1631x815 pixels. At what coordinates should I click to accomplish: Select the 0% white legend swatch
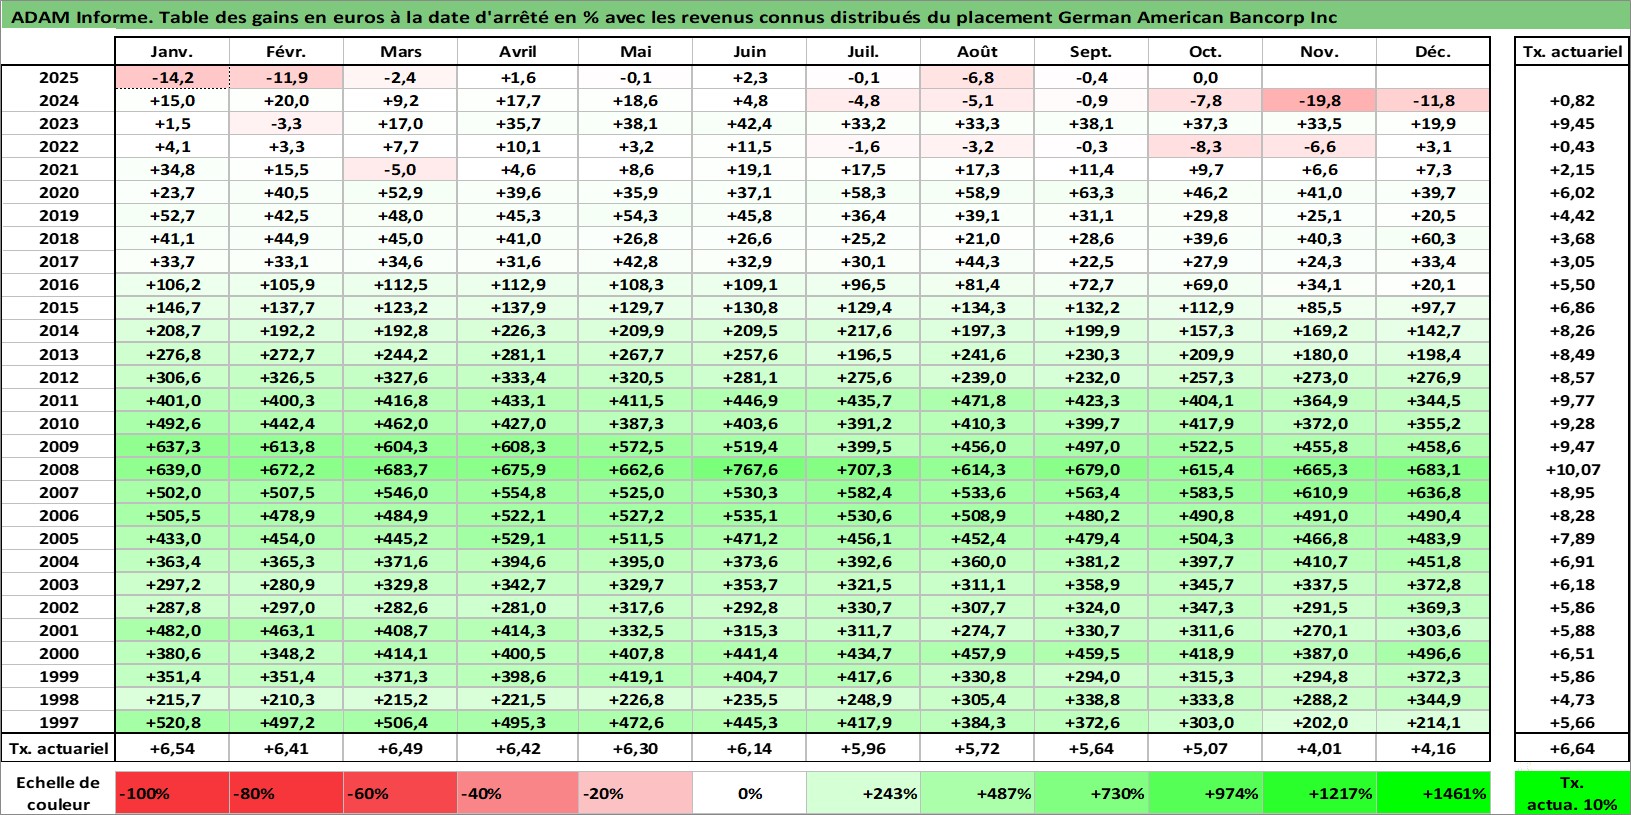click(749, 793)
